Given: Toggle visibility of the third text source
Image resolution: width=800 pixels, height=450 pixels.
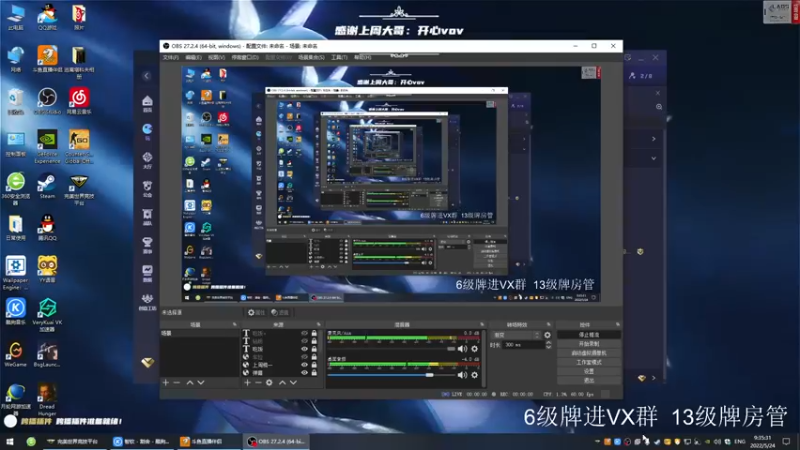Looking at the screenshot, I should pyautogui.click(x=305, y=349).
